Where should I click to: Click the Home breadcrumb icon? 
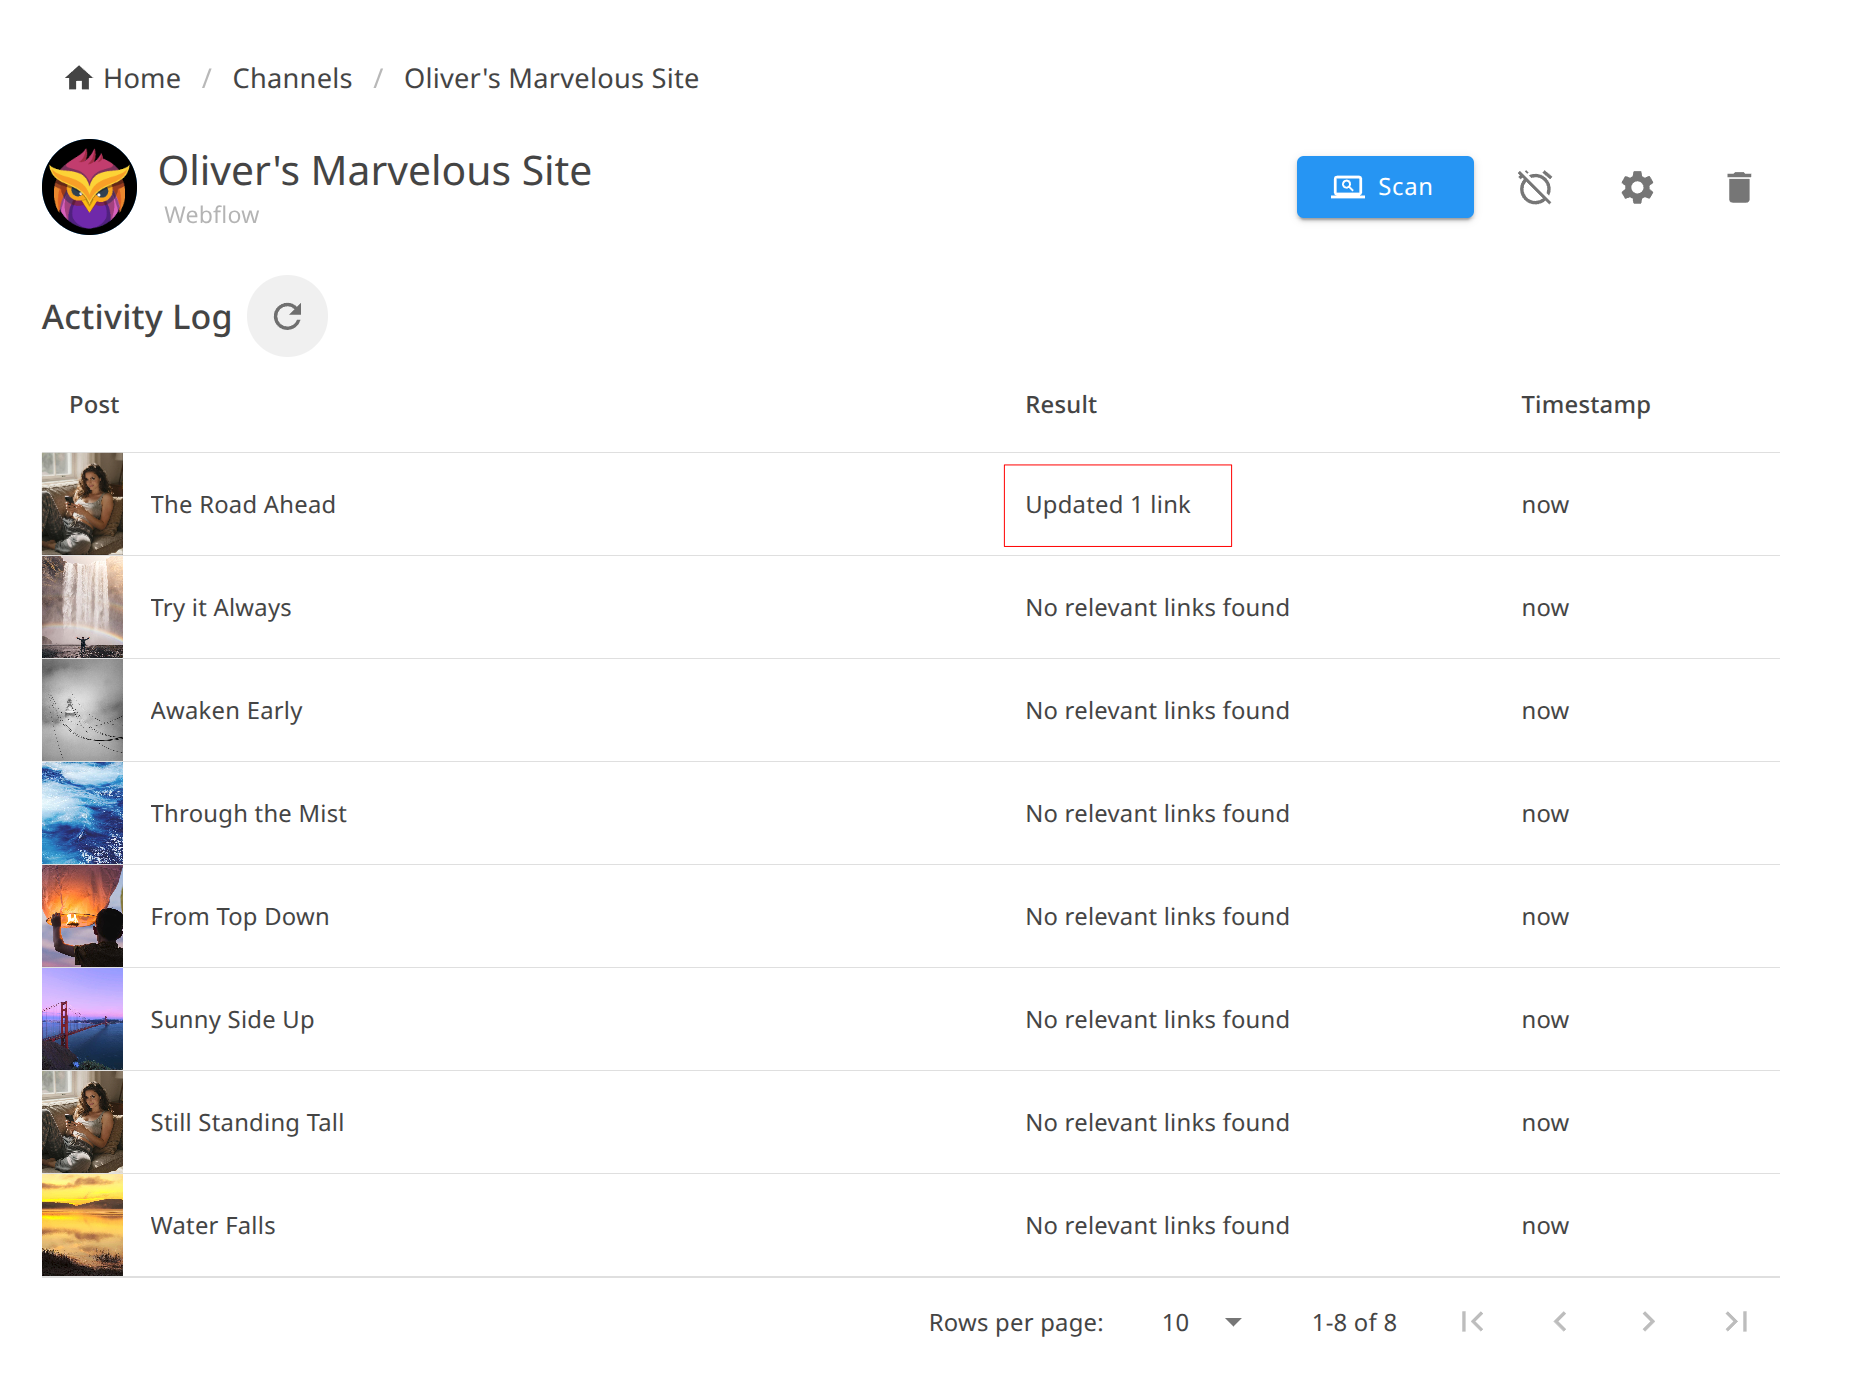click(x=79, y=78)
